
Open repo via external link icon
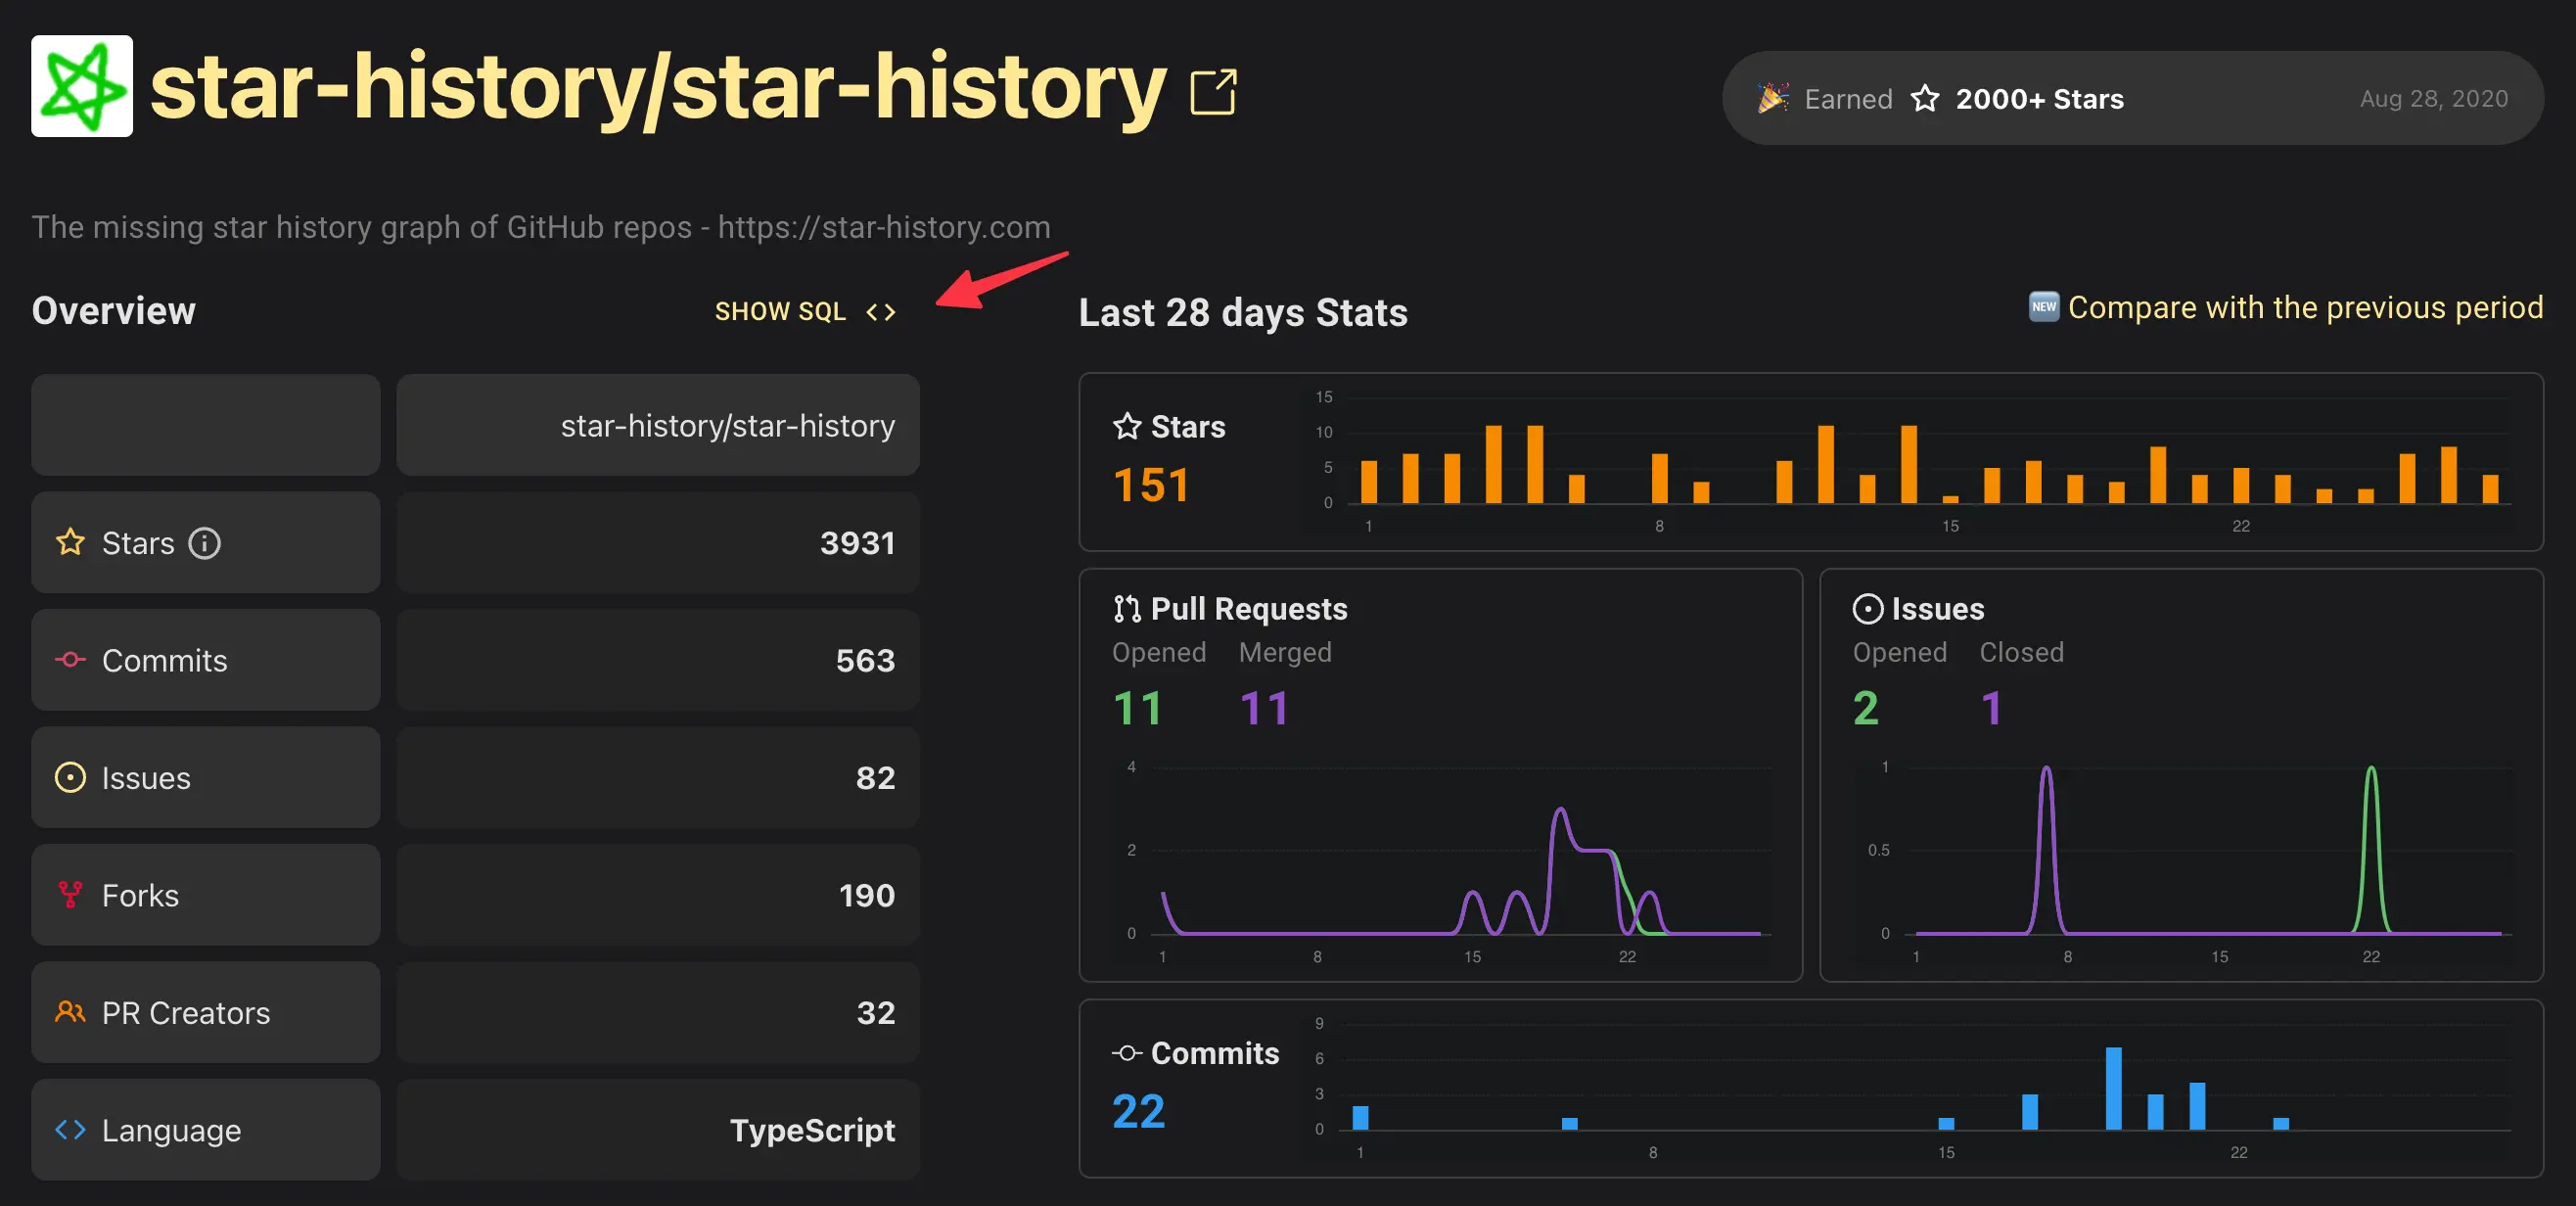point(1213,92)
